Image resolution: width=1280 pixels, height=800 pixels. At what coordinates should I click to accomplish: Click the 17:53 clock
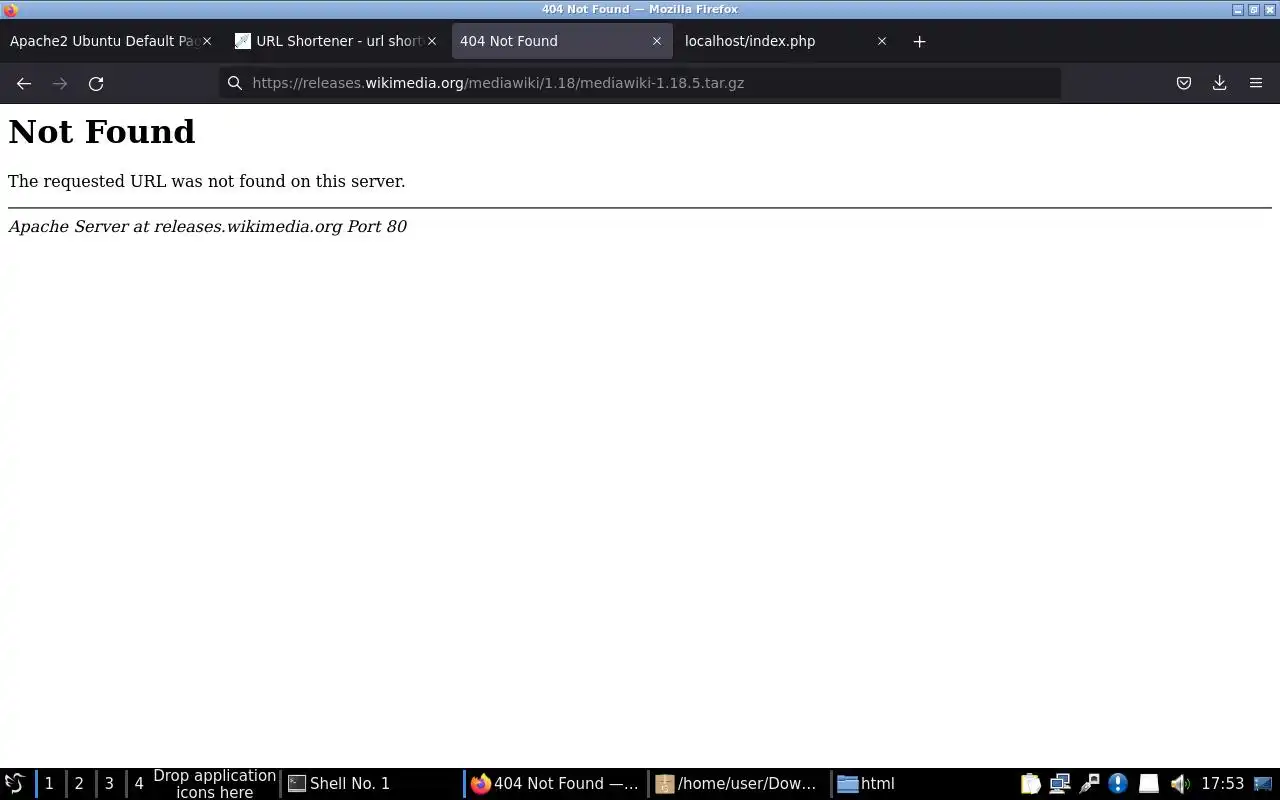click(x=1222, y=784)
